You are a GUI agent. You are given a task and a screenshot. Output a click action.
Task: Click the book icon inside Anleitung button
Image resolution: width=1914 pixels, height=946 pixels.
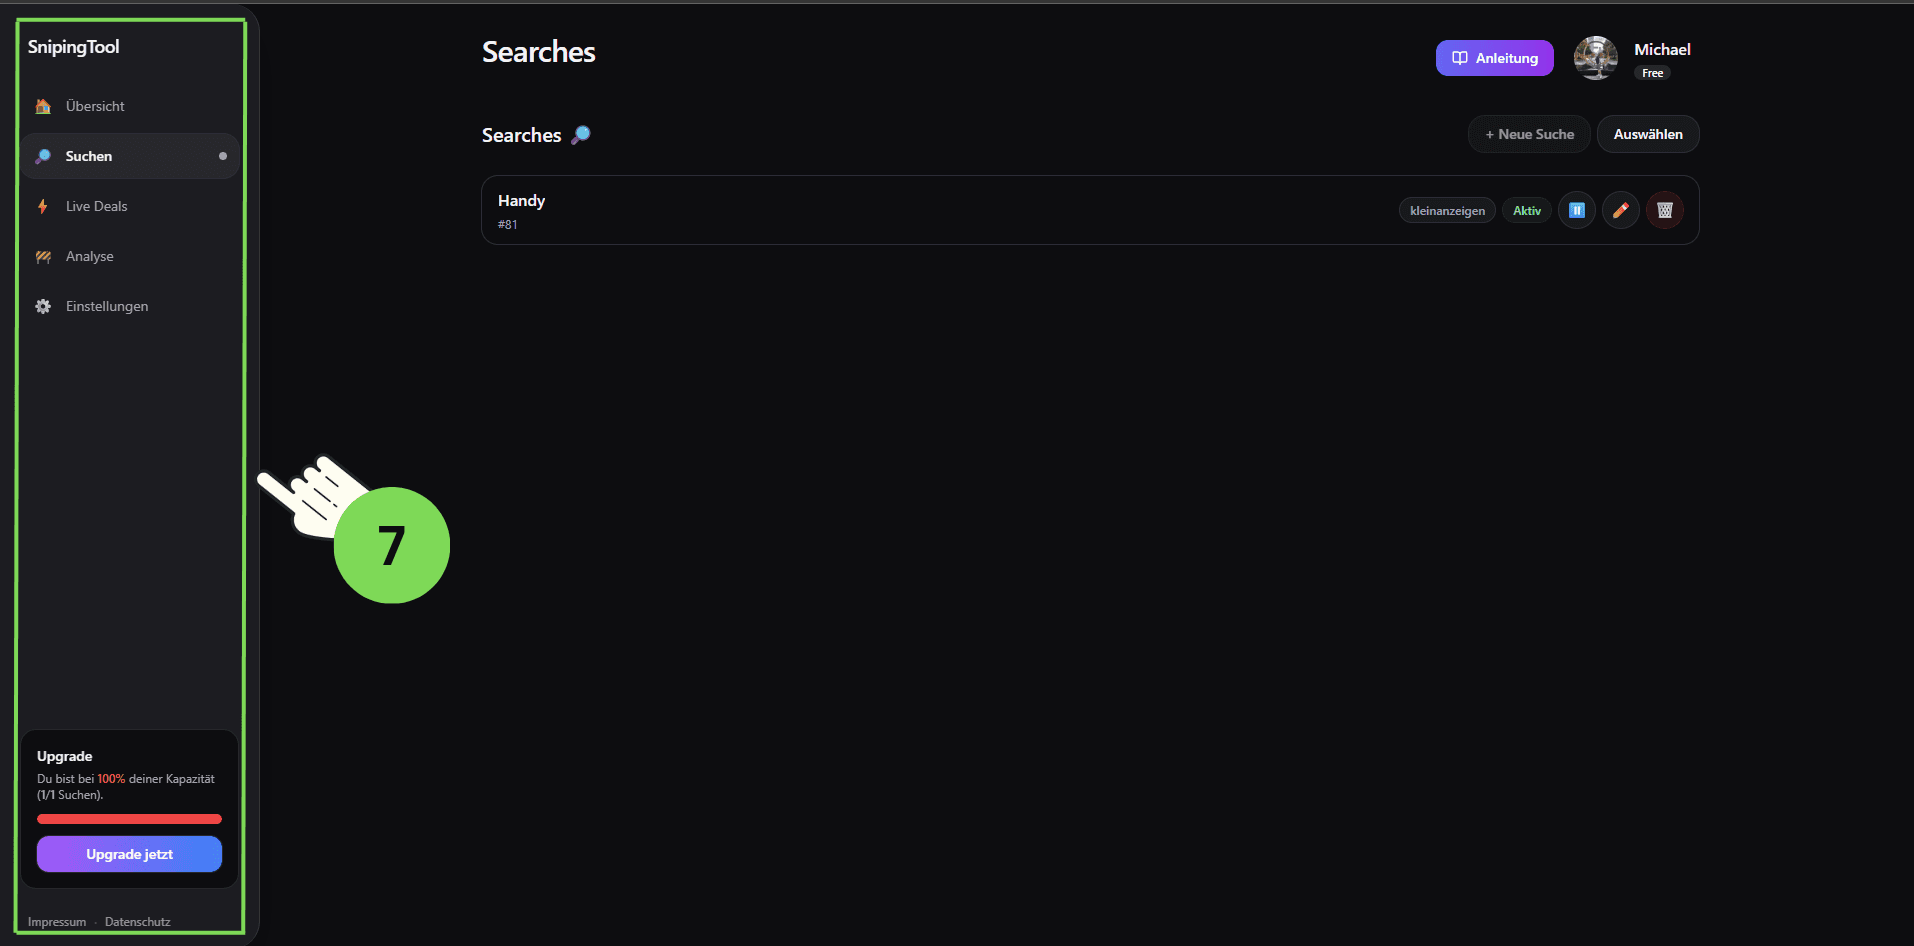click(x=1459, y=58)
